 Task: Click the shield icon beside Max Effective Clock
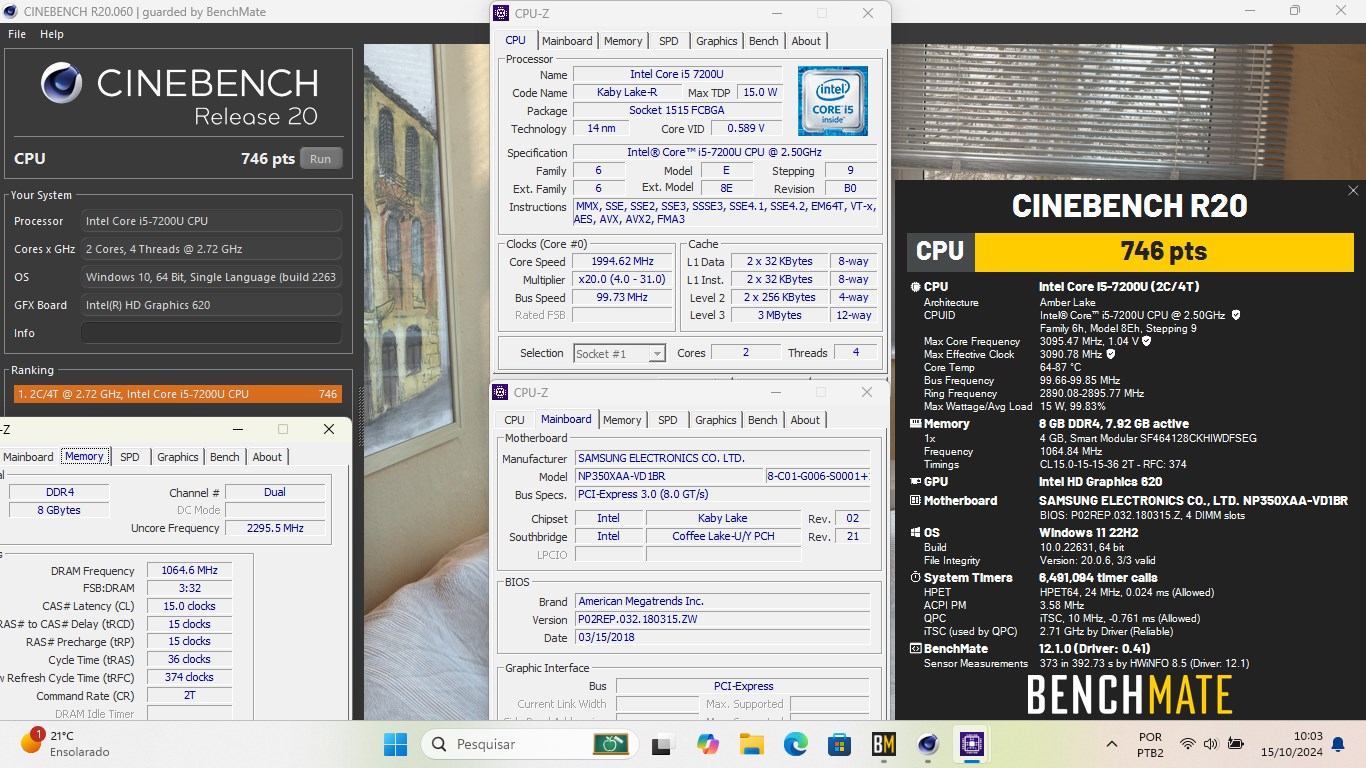coord(1111,354)
